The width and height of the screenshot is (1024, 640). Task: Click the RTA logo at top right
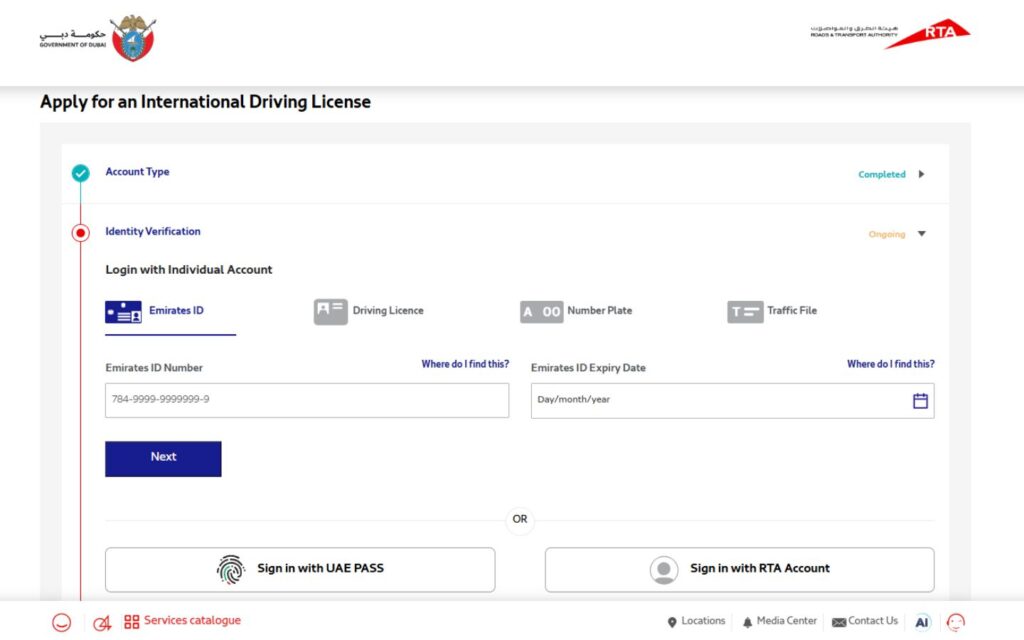coord(928,32)
